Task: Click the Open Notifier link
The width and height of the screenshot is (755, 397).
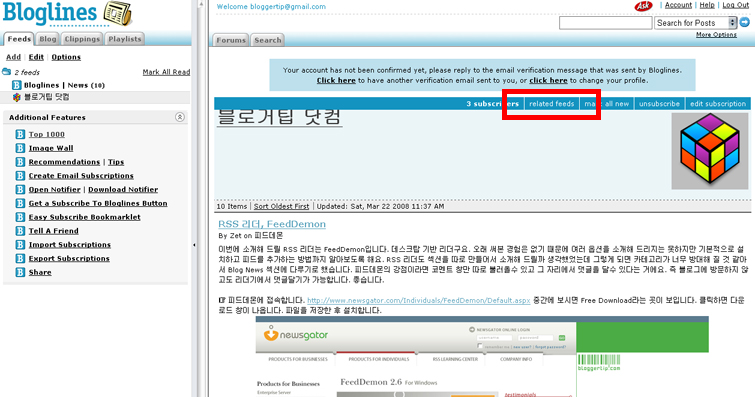Action: [x=54, y=189]
